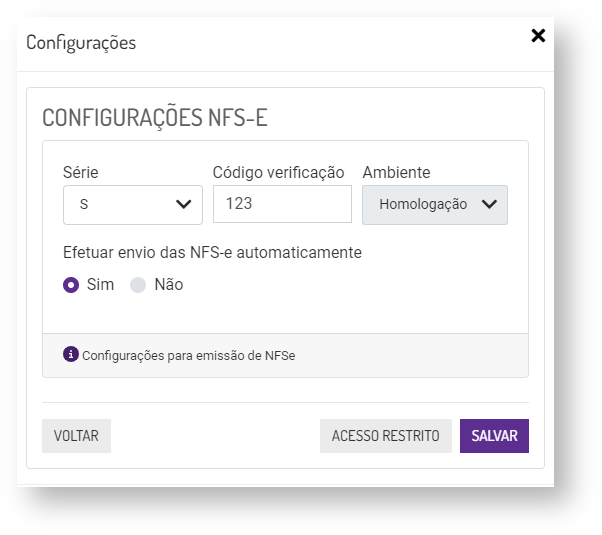Screen dimensions: 602x535
Task: Click the chevron arrow in the Ambiente field
Action: 489,204
